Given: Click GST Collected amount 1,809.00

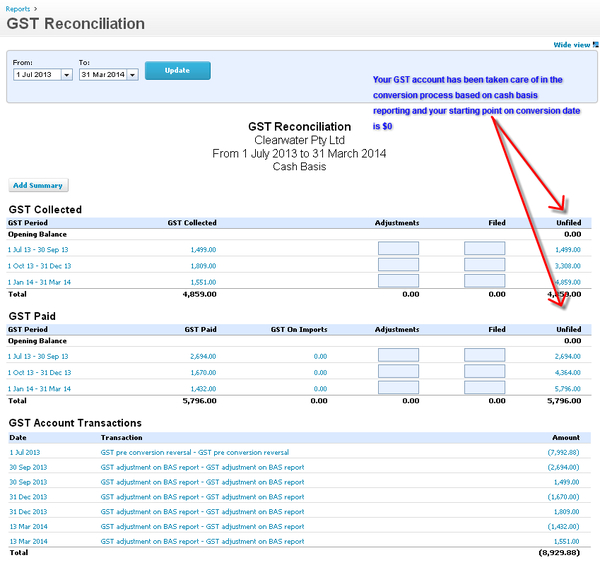Looking at the screenshot, I should 203,265.
